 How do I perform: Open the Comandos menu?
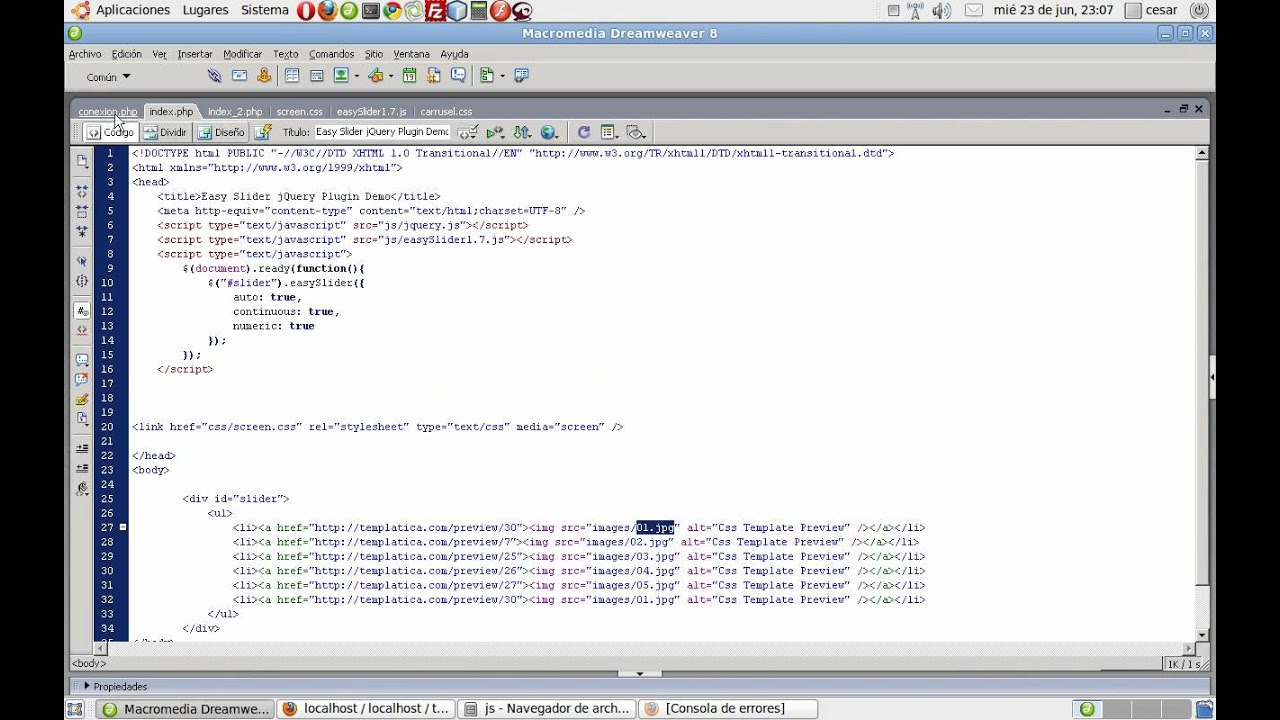pyautogui.click(x=331, y=54)
